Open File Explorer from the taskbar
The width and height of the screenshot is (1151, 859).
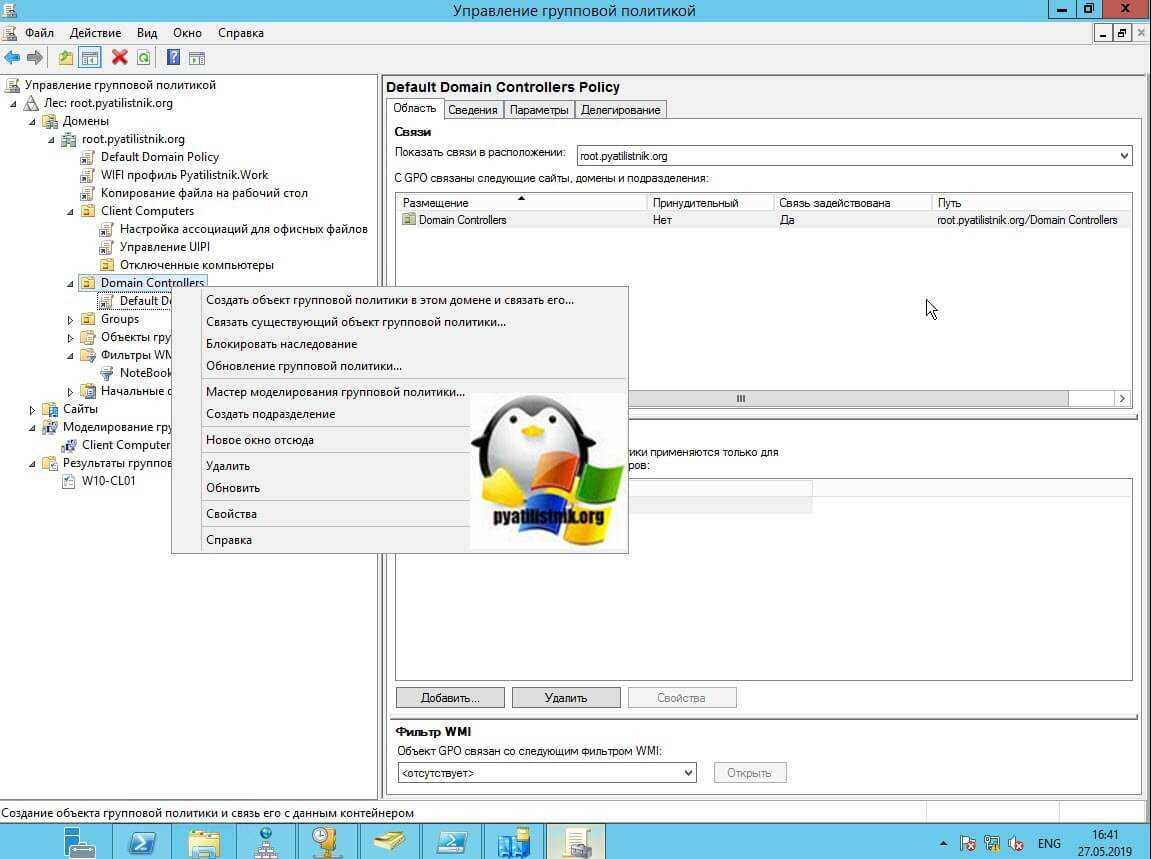(x=204, y=842)
